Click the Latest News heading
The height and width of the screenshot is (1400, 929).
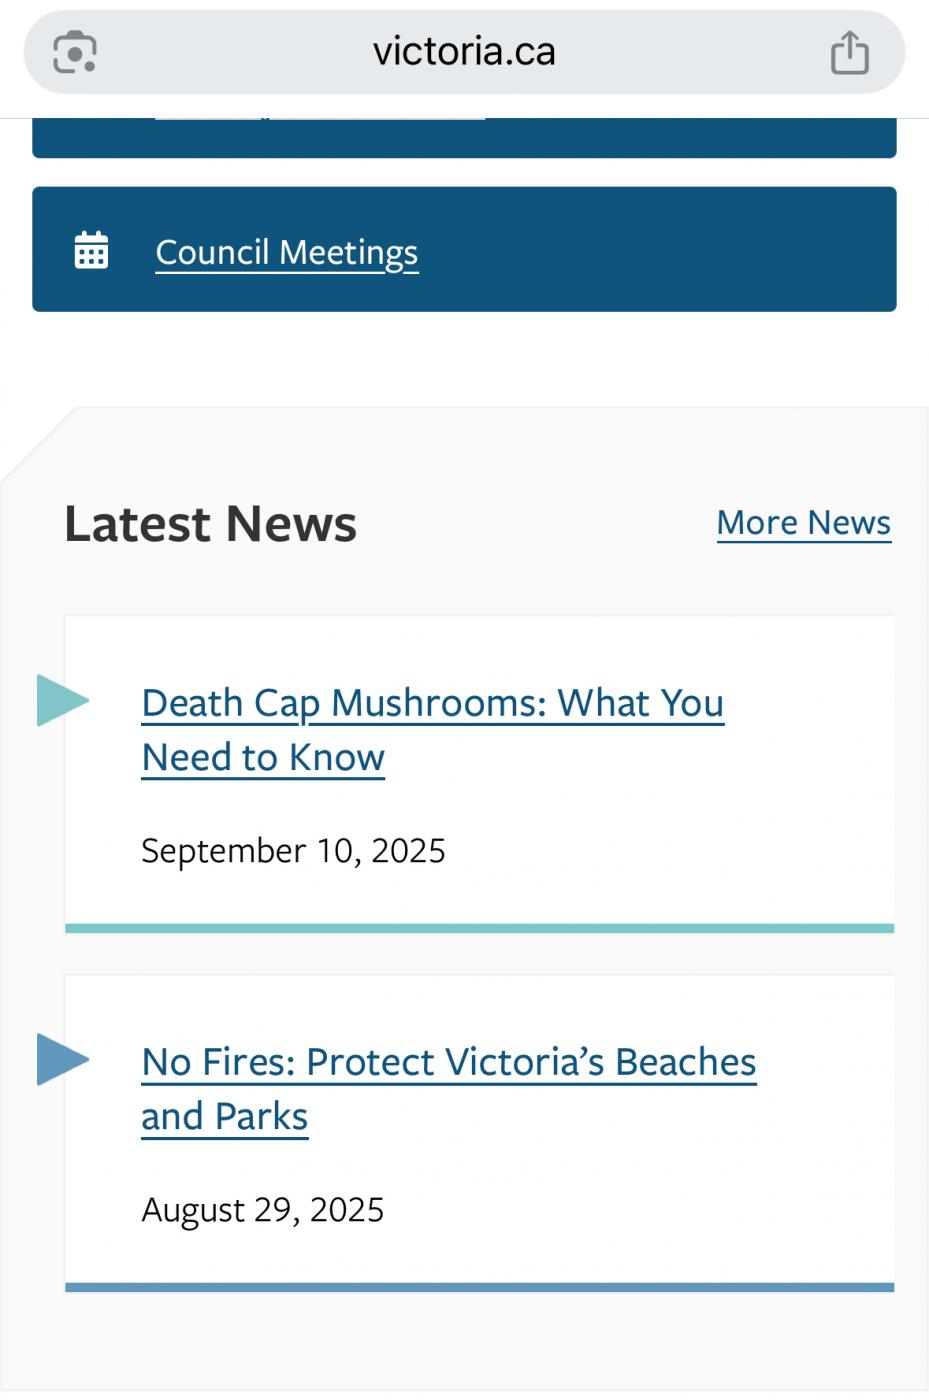pyautogui.click(x=211, y=524)
